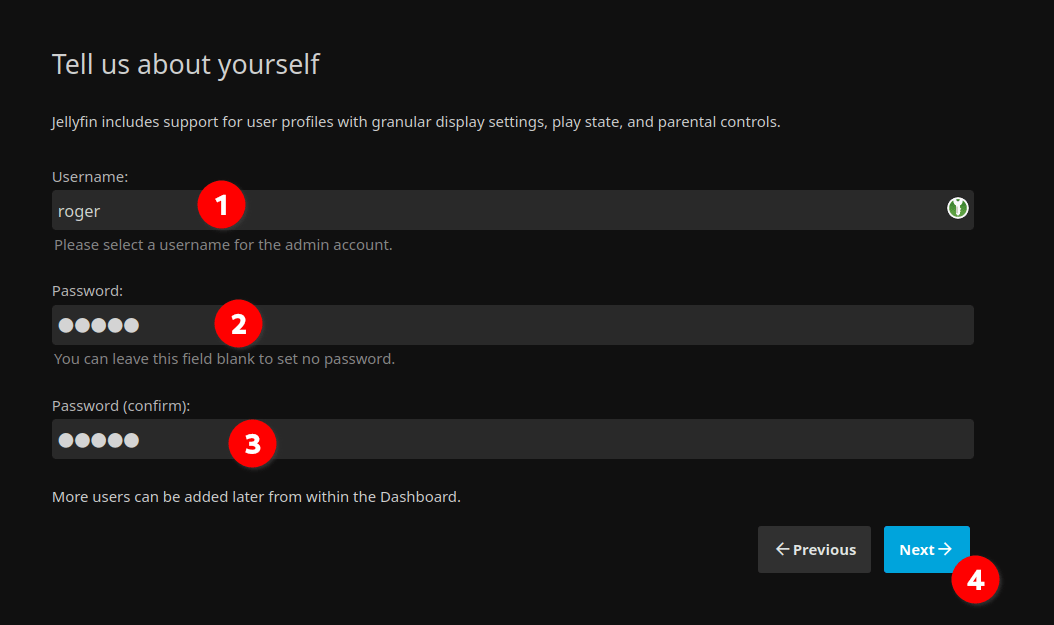Click the "Username:" field label
This screenshot has width=1054, height=625.
[90, 177]
